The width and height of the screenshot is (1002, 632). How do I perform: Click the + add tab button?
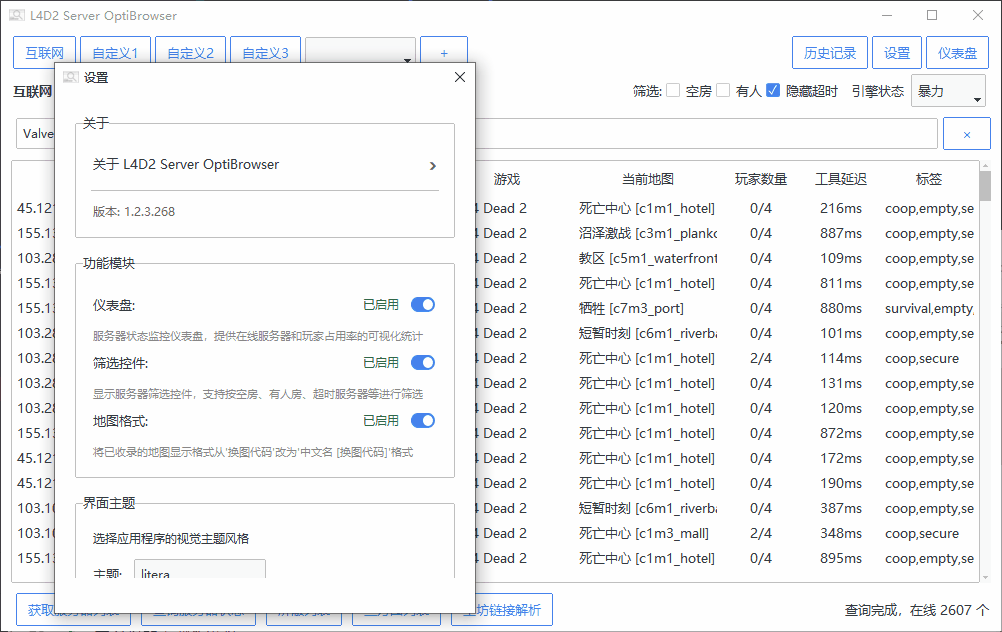[x=443, y=53]
